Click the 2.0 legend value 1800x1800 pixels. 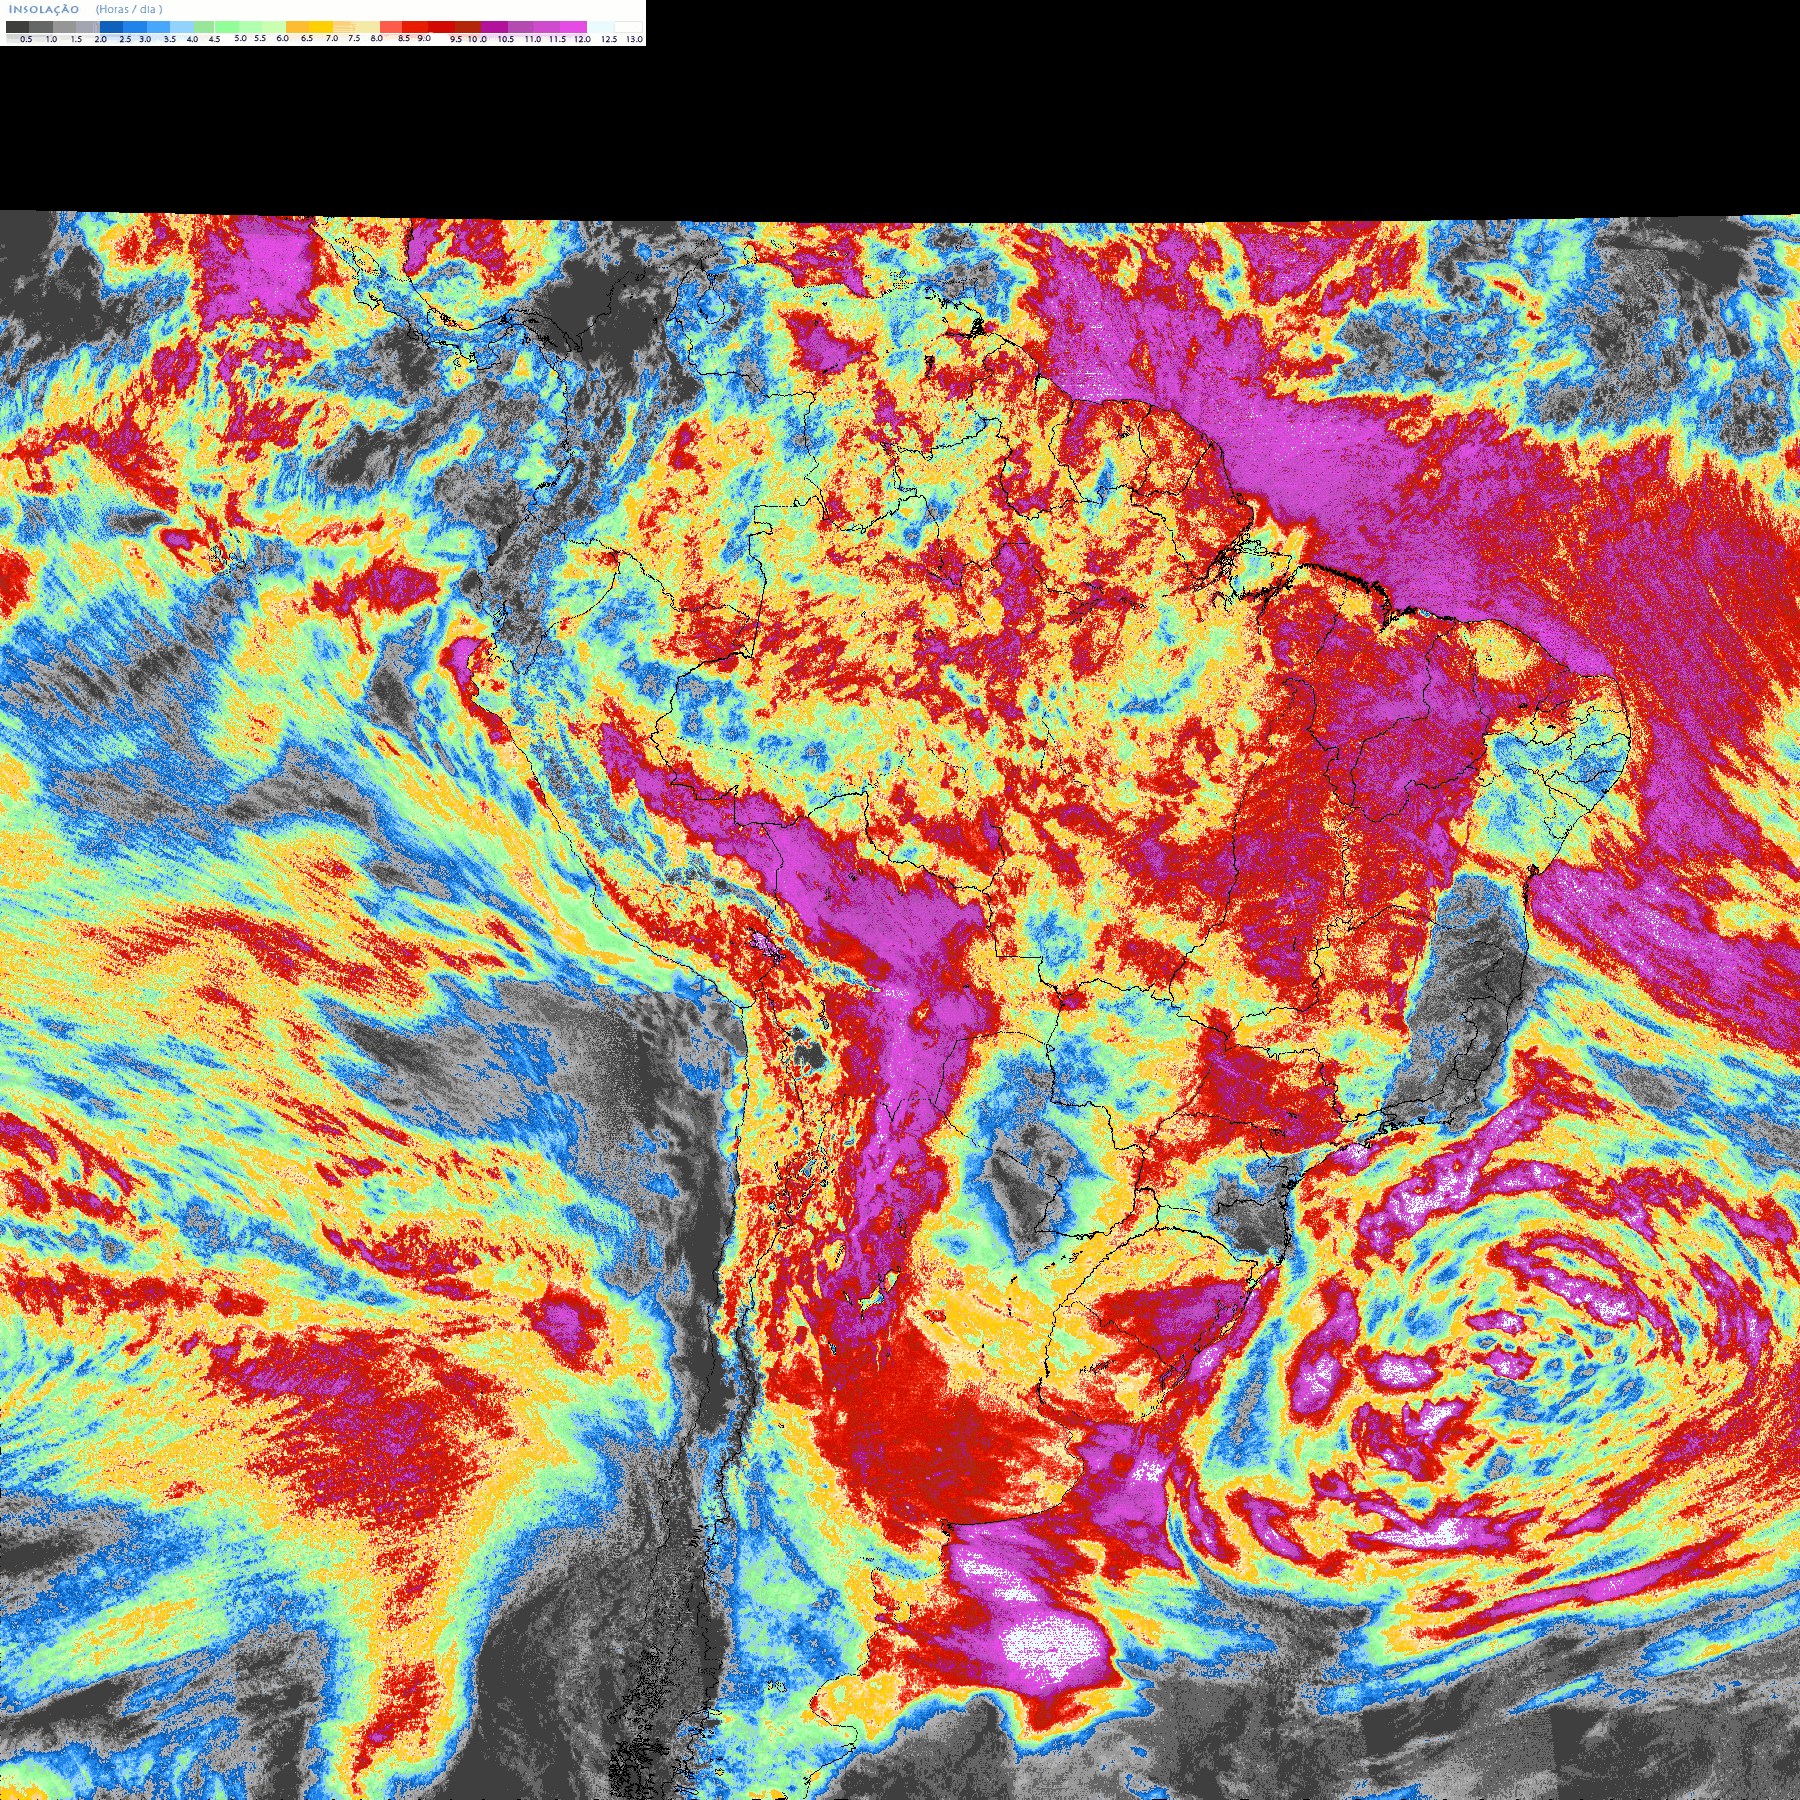click(x=101, y=39)
